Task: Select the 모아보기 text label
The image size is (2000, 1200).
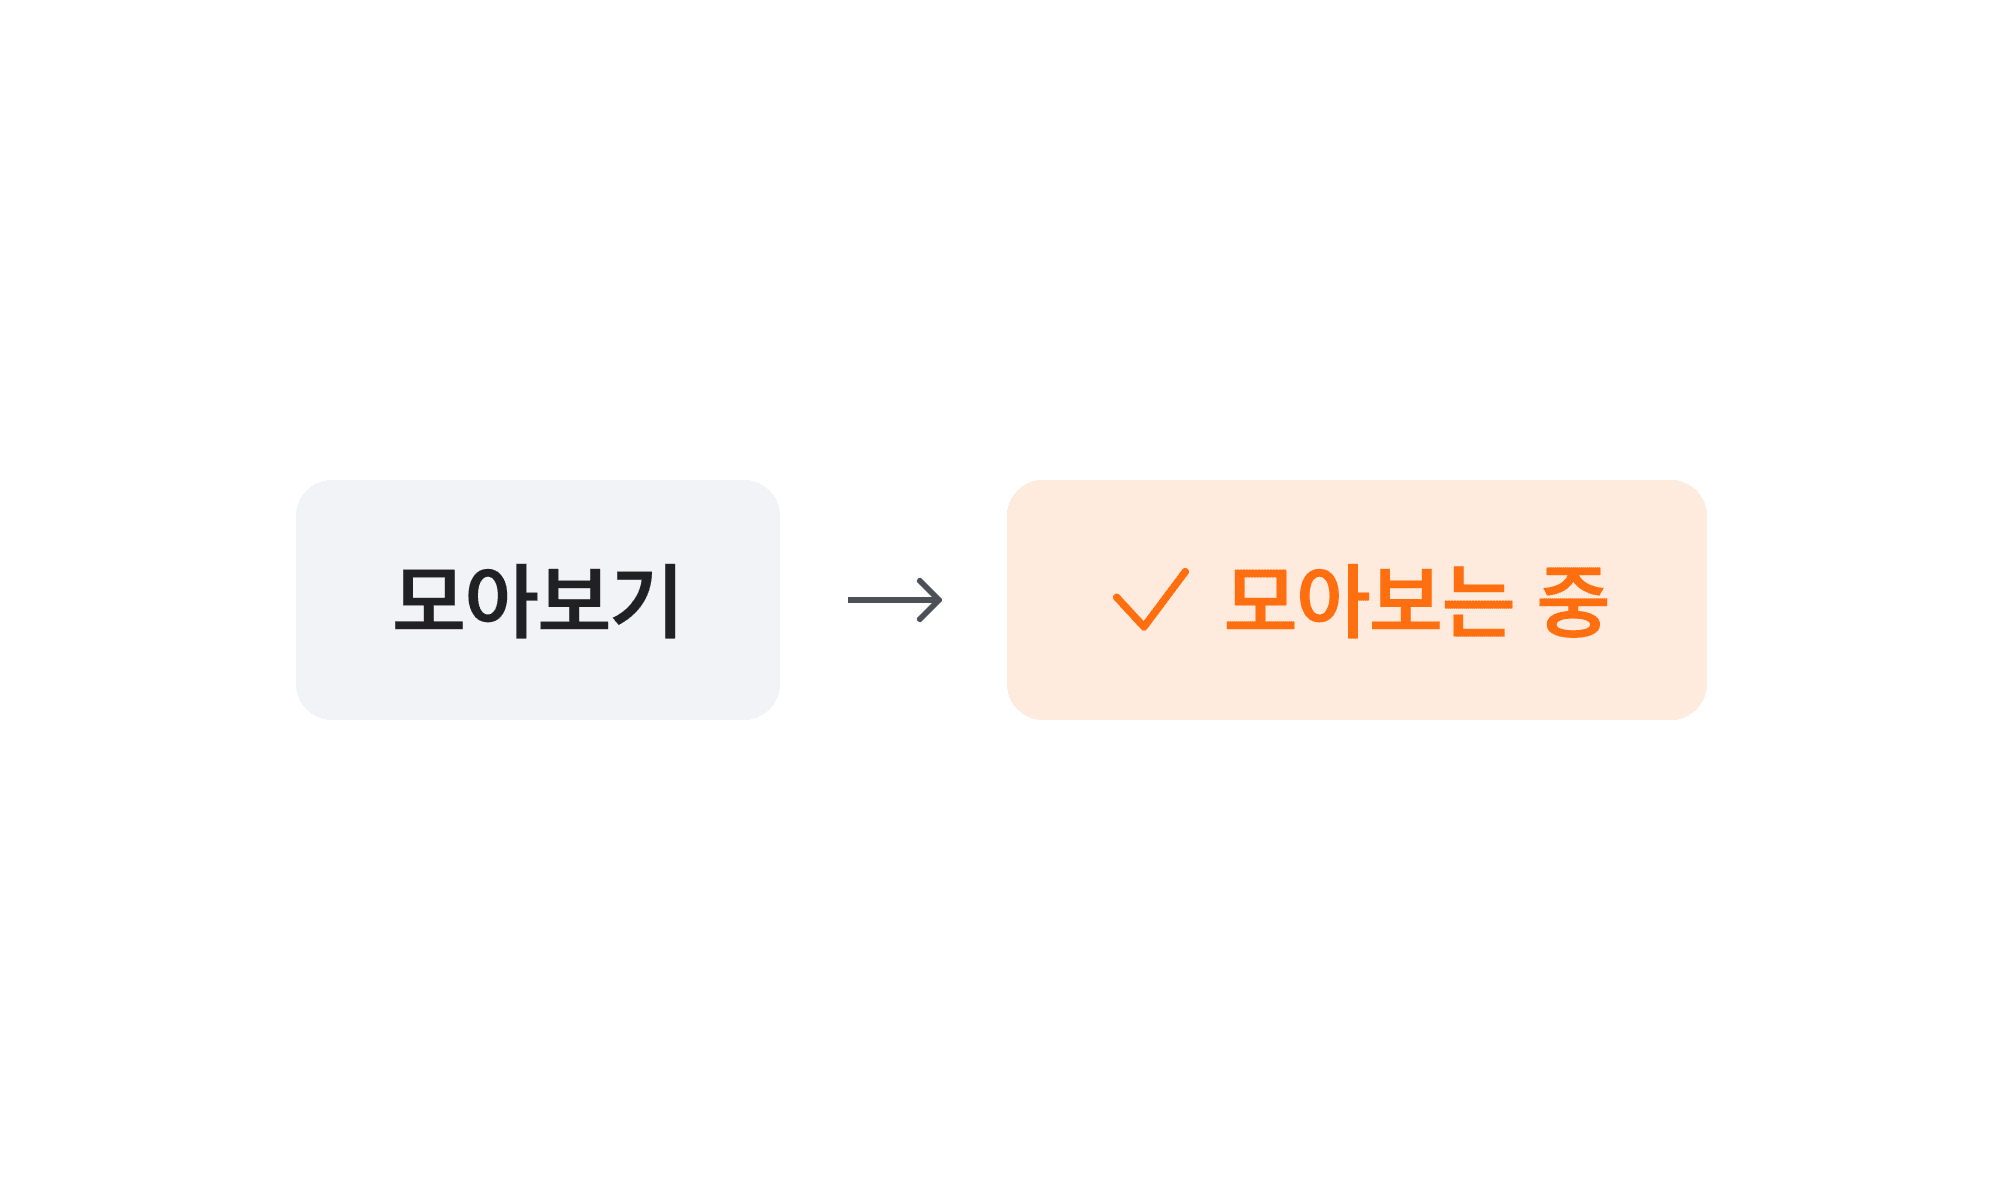Action: click(537, 600)
